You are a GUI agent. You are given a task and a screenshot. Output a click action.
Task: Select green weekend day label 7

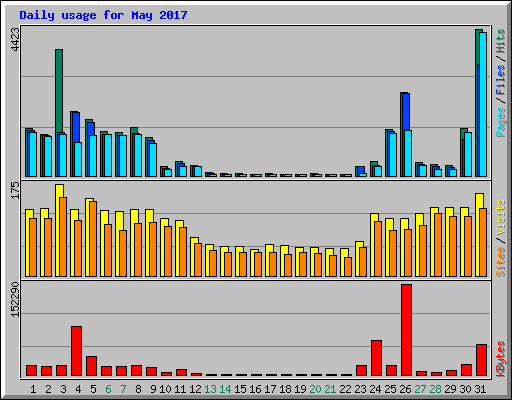tap(123, 389)
